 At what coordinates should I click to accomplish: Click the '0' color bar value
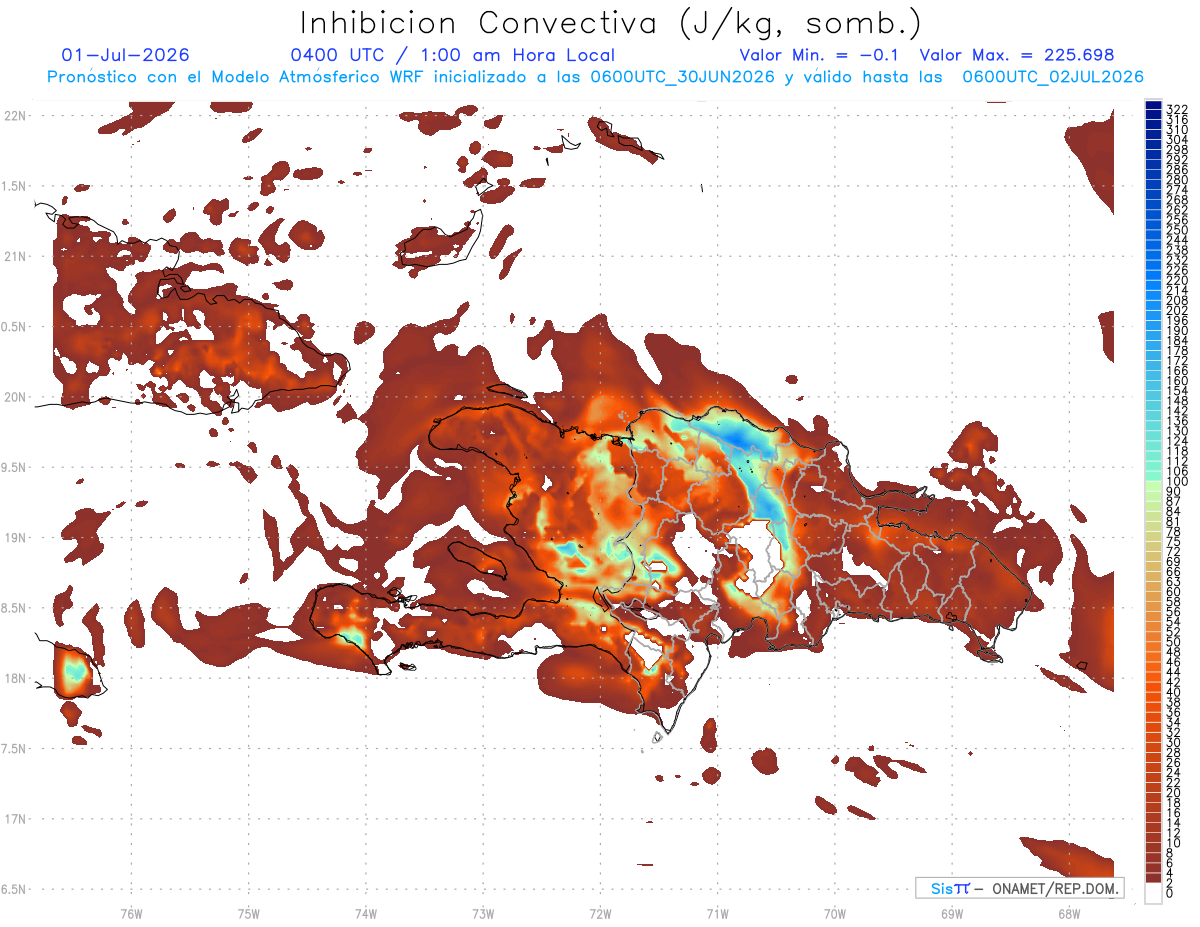[1171, 895]
